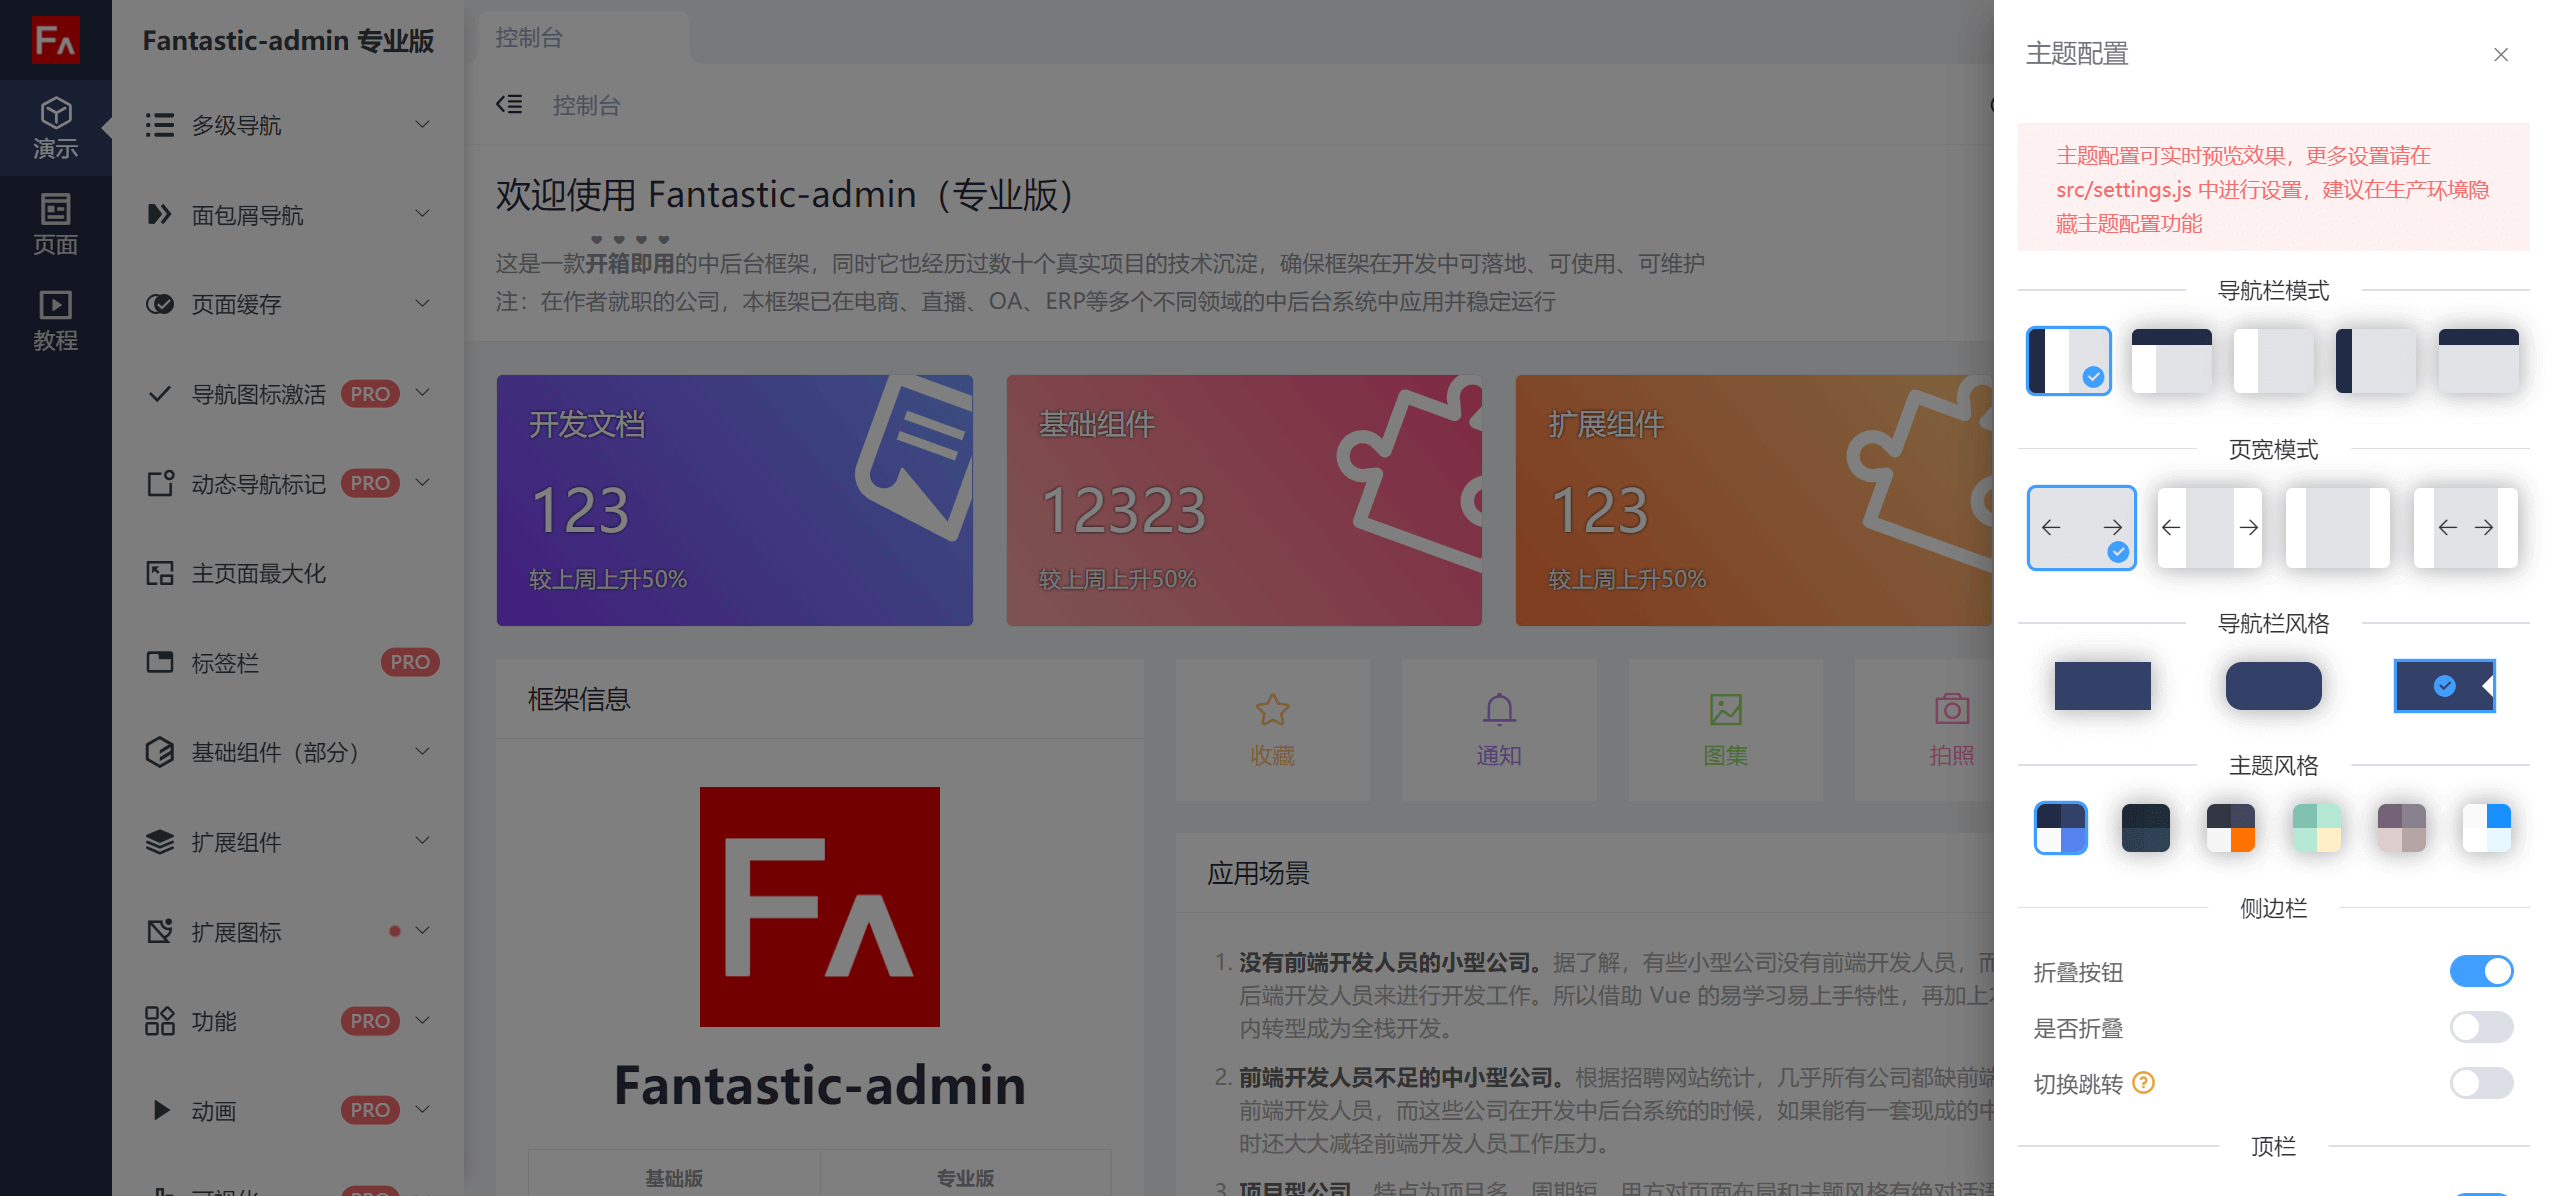The image size is (2554, 1196).
Task: Click the 功能 apps grid icon
Action: tap(159, 1021)
